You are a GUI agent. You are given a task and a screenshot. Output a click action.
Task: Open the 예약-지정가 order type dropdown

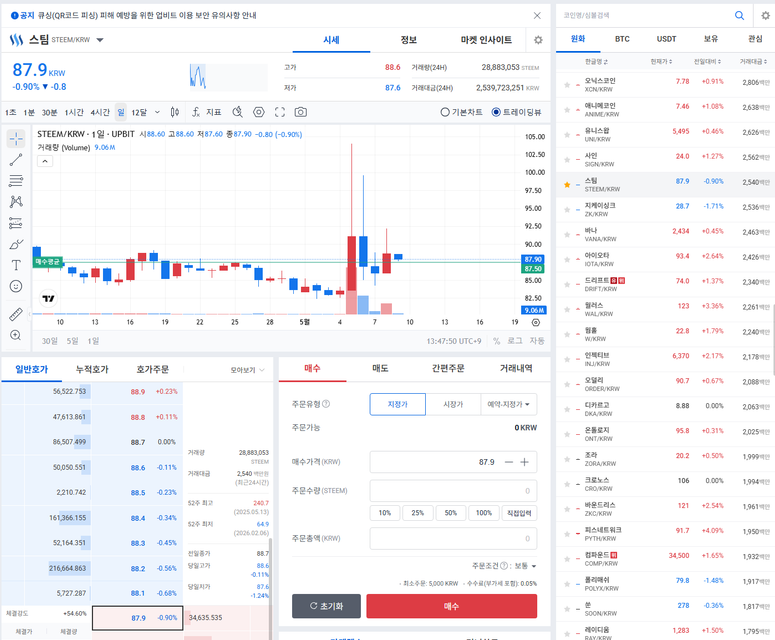[509, 404]
